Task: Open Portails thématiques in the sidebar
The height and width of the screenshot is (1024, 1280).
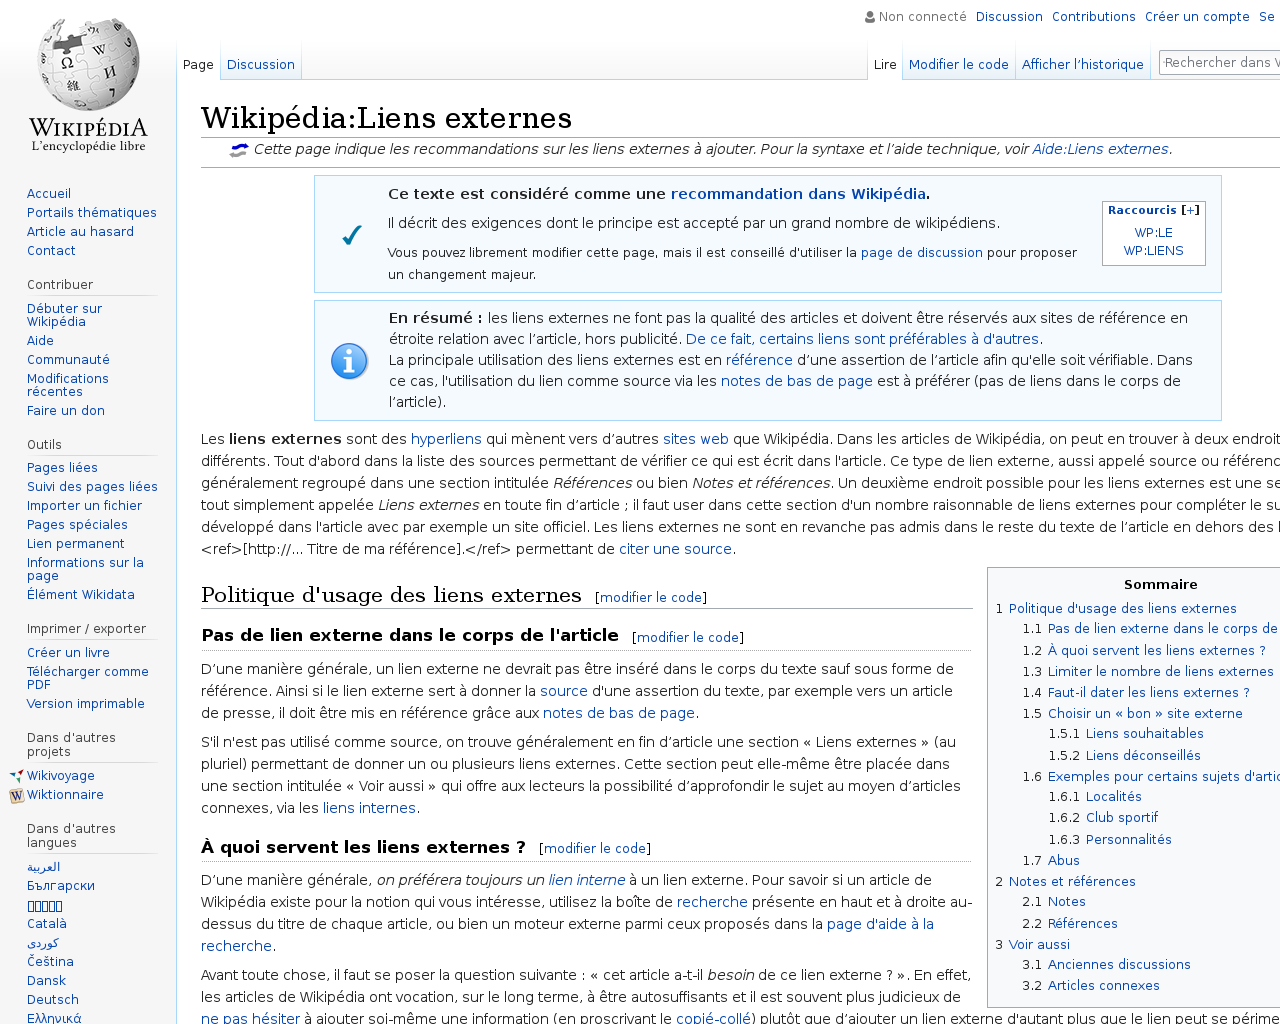Action: 92,213
